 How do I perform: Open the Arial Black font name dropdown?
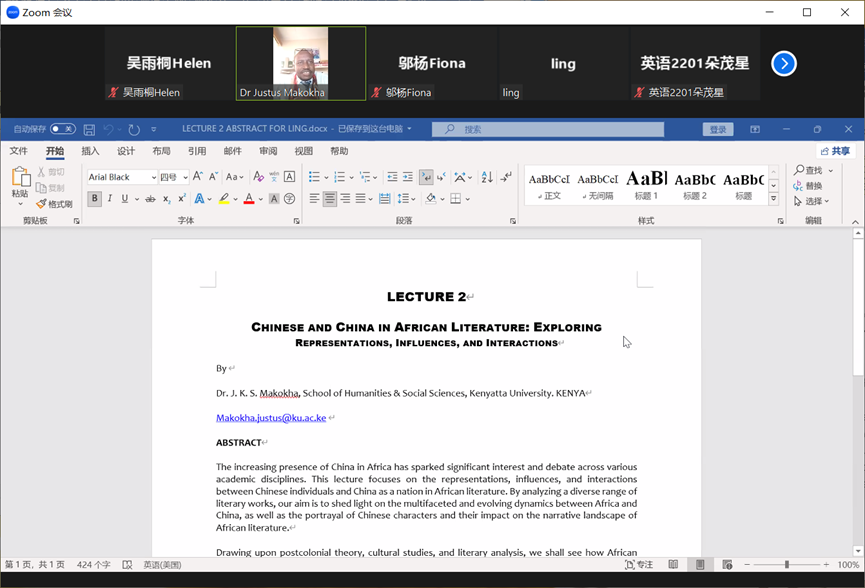coord(153,178)
